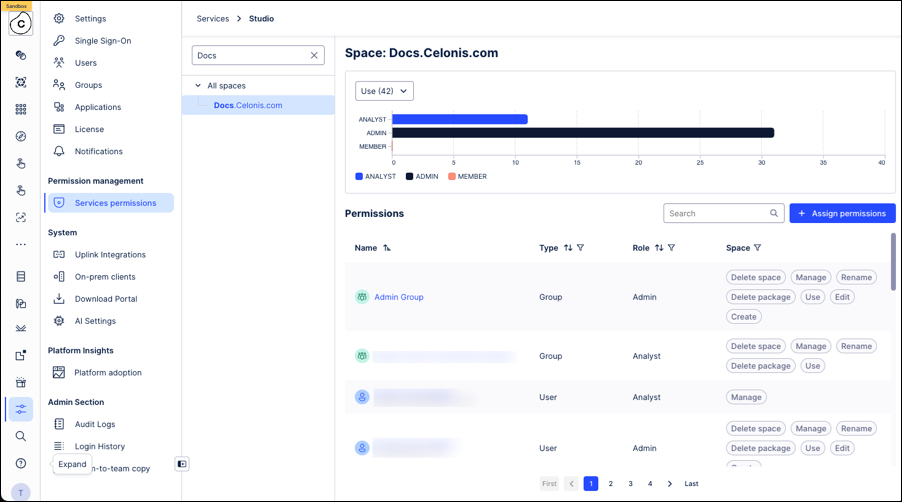Screen dimensions: 902x502
Task: Click the Settings gear icon
Action: (x=59, y=18)
